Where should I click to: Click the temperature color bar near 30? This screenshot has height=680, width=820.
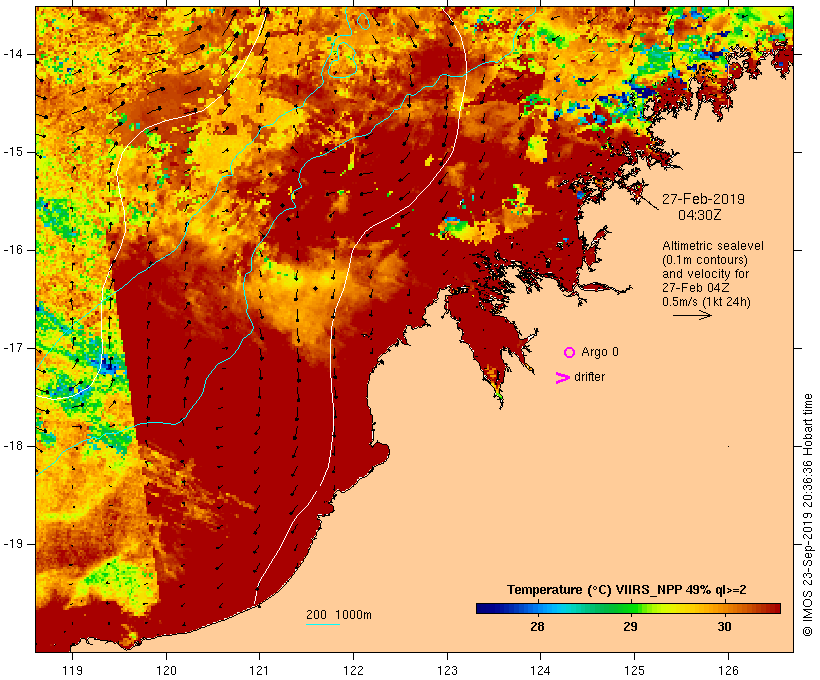(724, 608)
